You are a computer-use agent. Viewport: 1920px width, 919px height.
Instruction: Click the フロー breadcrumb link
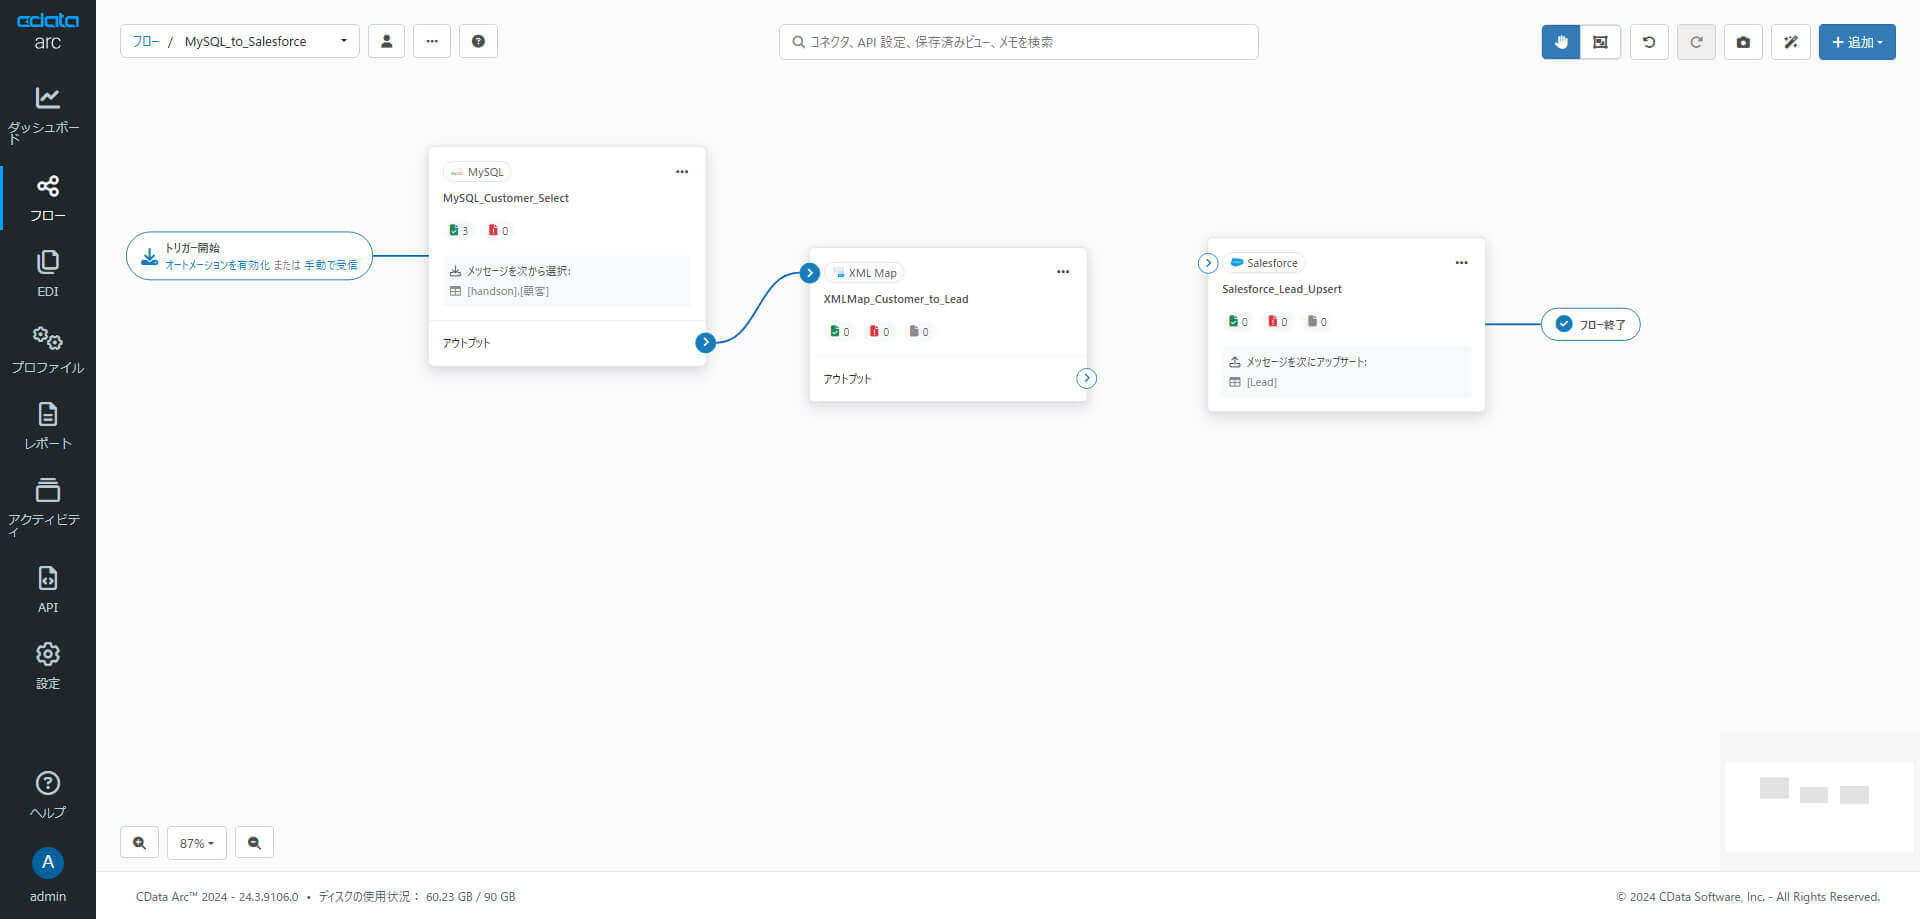pyautogui.click(x=146, y=41)
